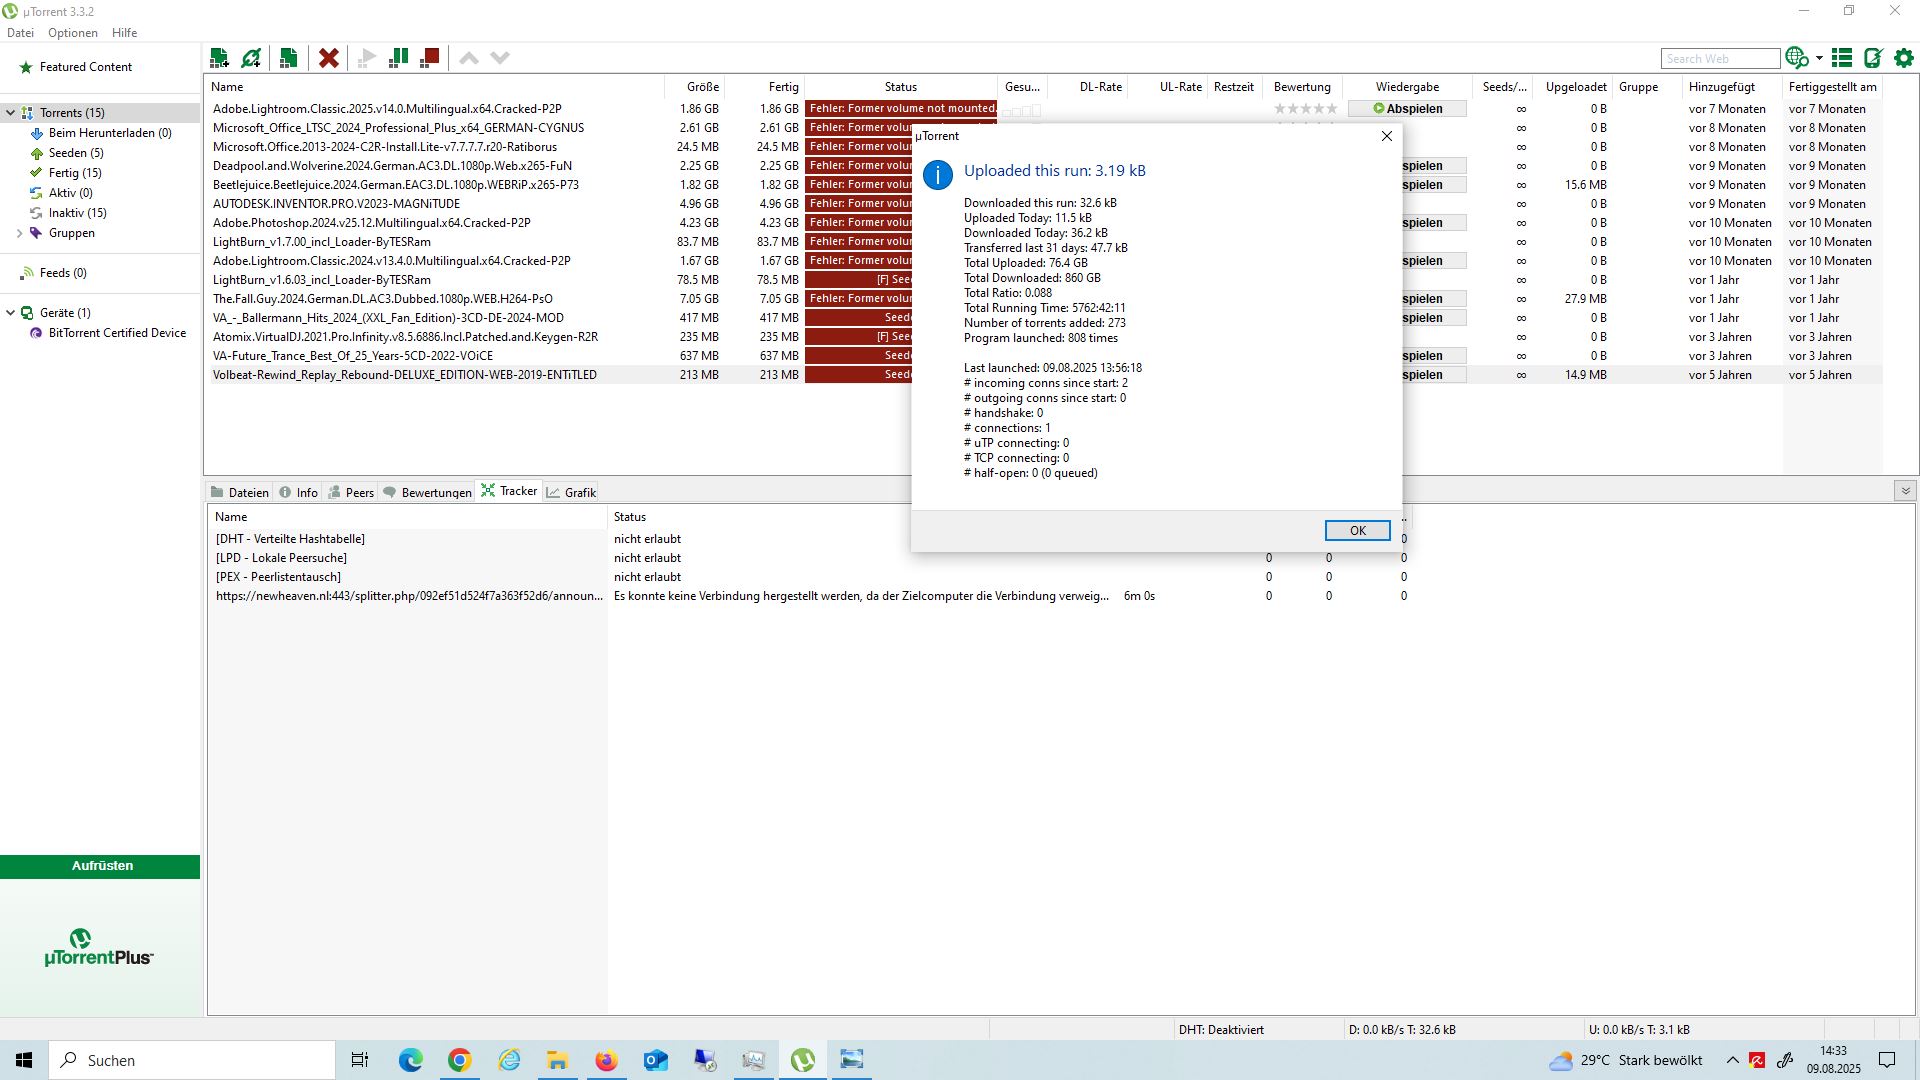Click the red Remove torrent X icon
Viewport: 1920px width, 1080px height.
coord(329,58)
